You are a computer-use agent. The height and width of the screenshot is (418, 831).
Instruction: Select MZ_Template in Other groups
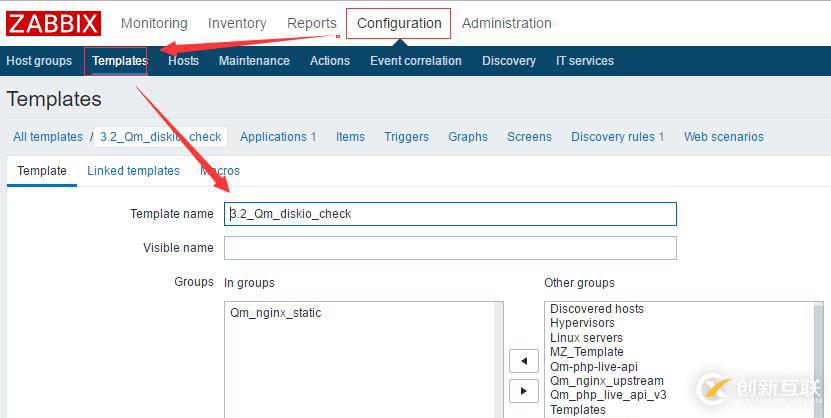(587, 352)
